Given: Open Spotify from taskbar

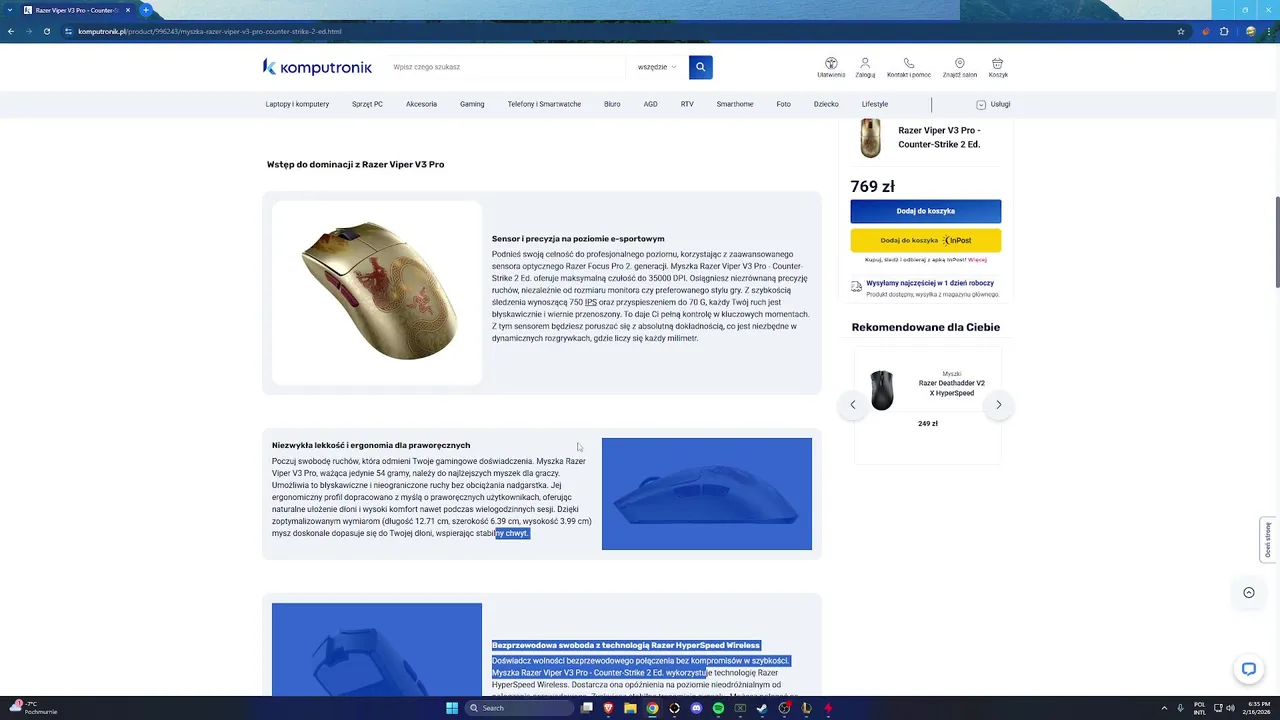Looking at the screenshot, I should pyautogui.click(x=718, y=708).
